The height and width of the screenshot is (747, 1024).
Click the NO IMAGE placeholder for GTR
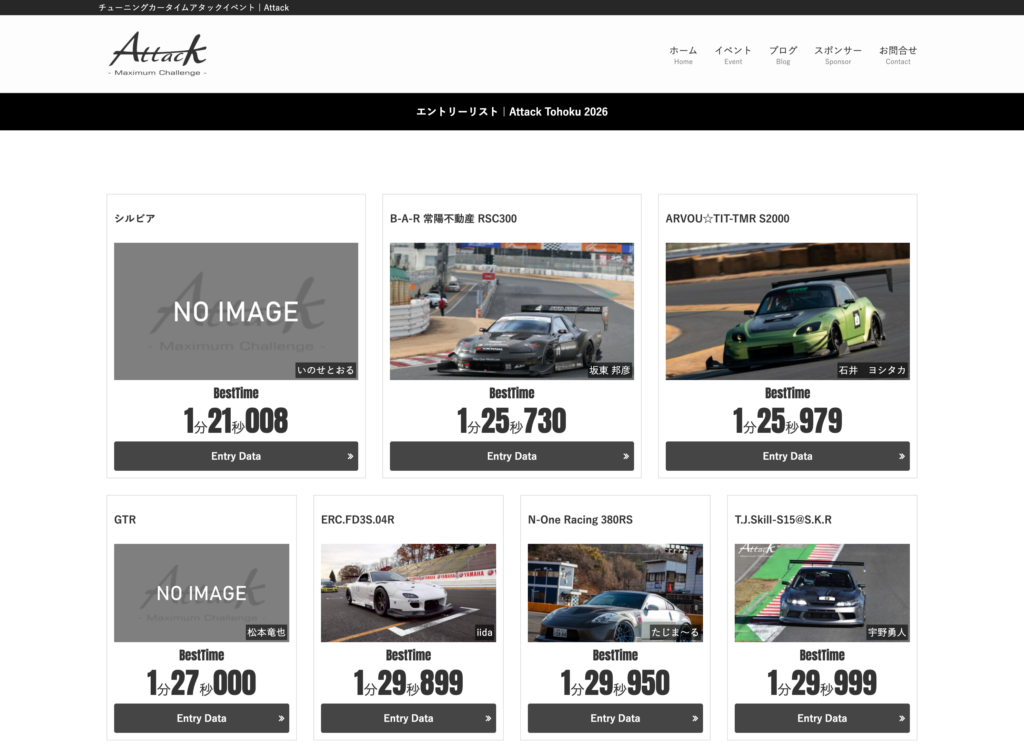pos(201,592)
